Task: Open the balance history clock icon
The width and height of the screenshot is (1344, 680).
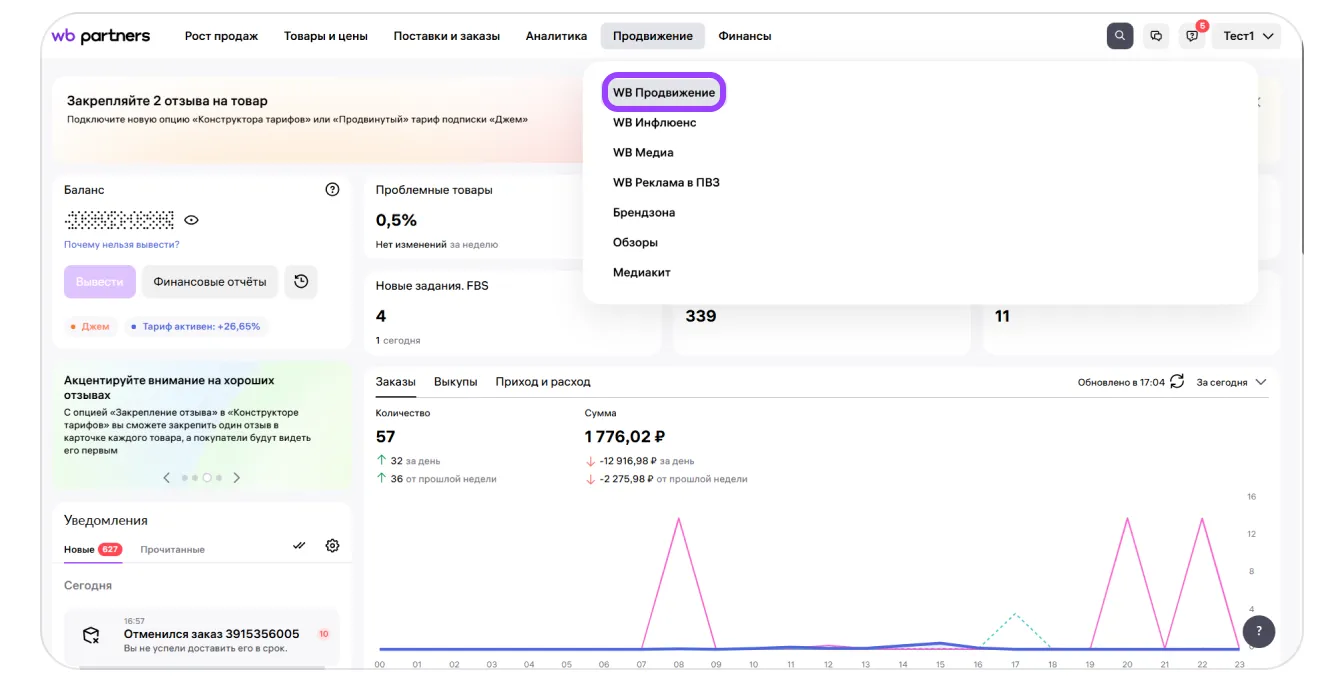Action: [x=301, y=282]
